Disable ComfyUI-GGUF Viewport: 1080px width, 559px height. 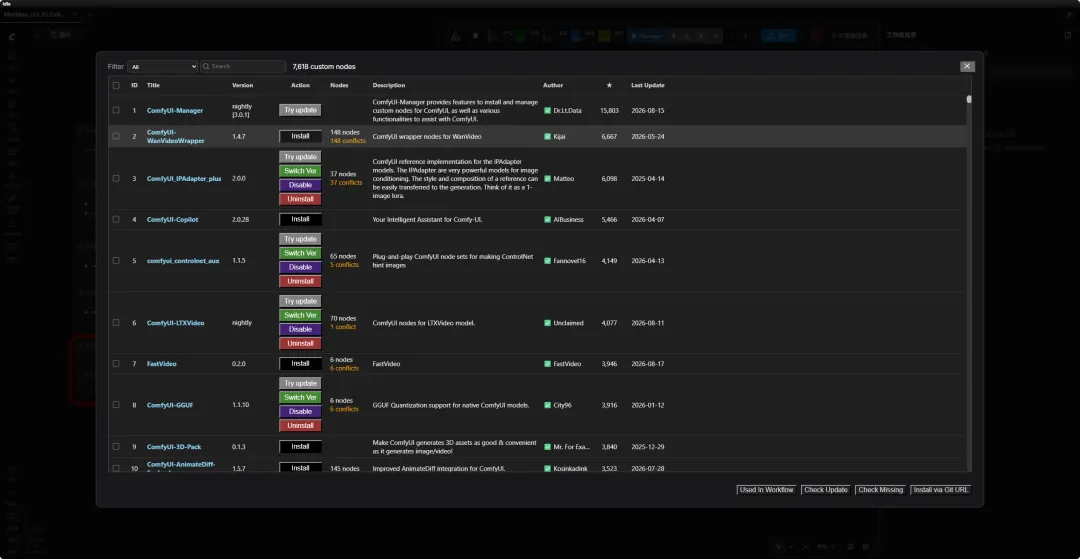pyautogui.click(x=300, y=412)
